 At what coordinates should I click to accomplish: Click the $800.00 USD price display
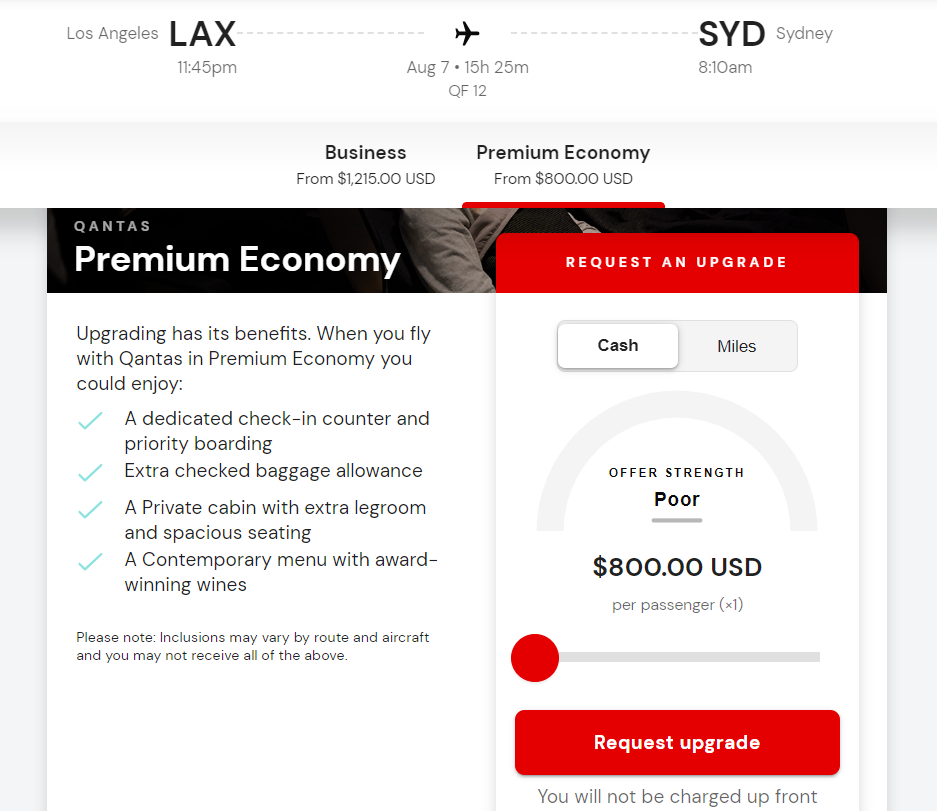click(x=677, y=566)
